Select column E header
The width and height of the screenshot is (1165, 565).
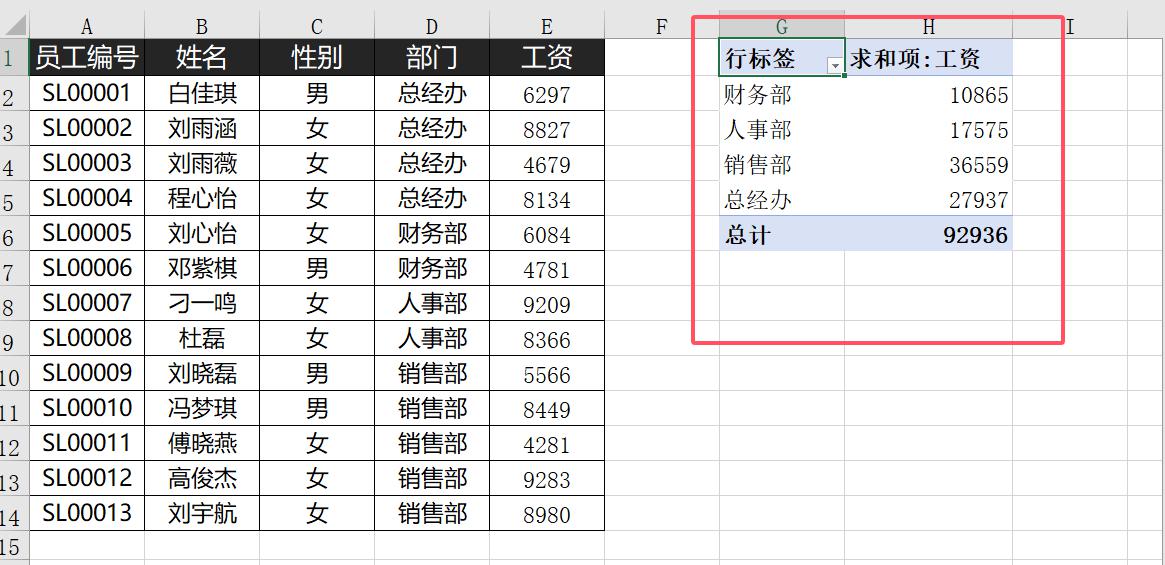[547, 27]
